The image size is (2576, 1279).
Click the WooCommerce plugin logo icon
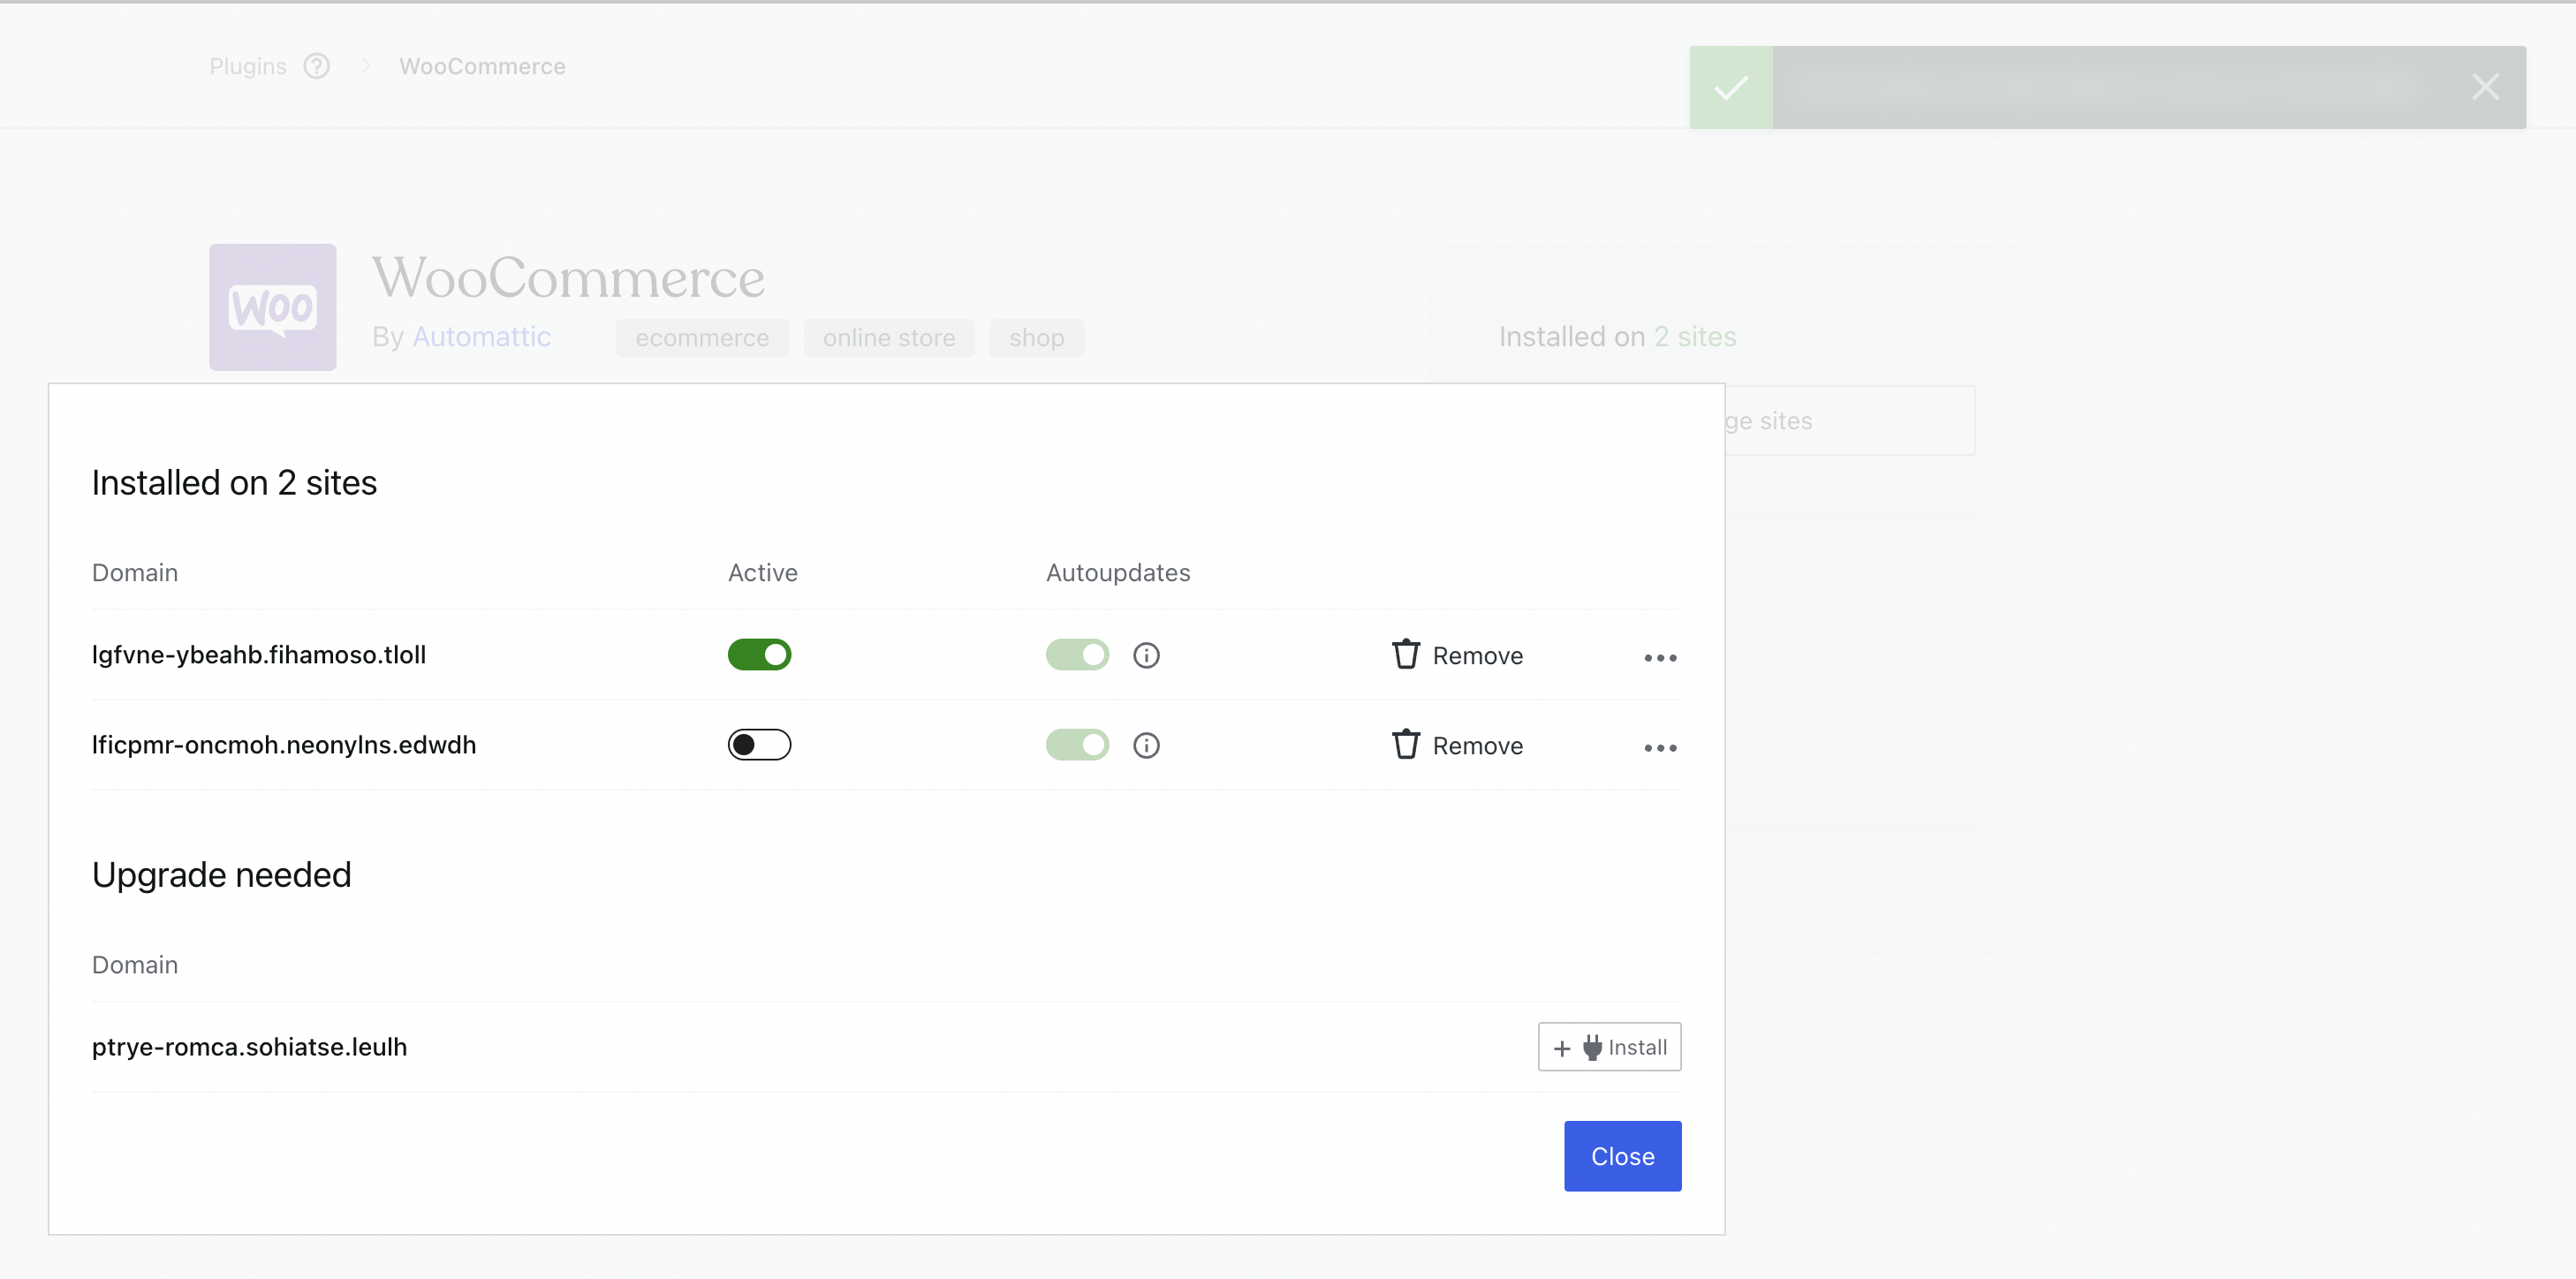click(x=272, y=307)
